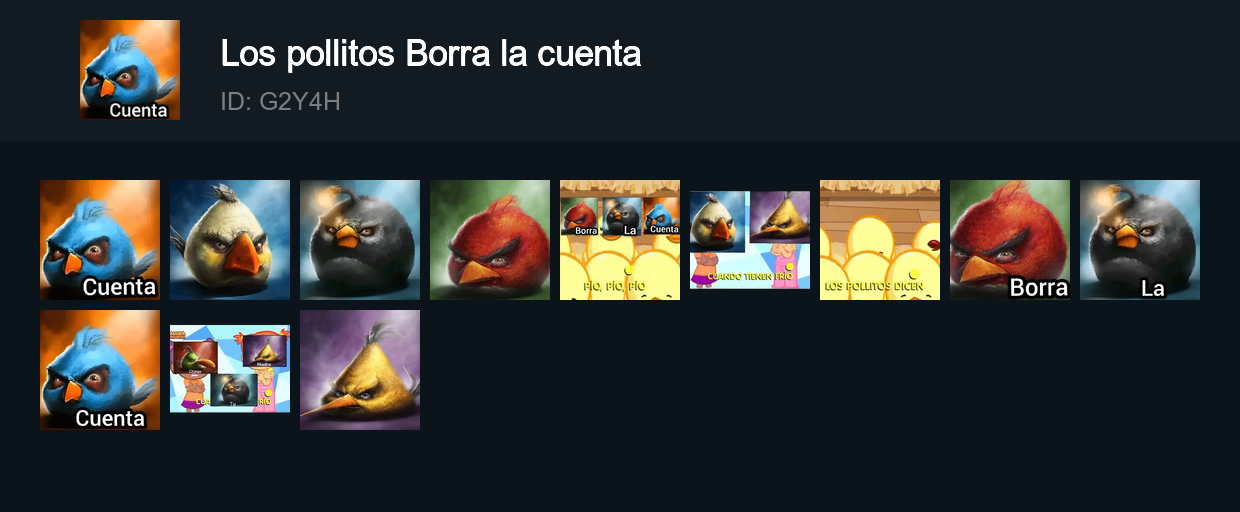Screen dimensions: 1240x512
Task: Open the 'Cuando tienen frío' collage thumbnail
Action: (x=750, y=240)
